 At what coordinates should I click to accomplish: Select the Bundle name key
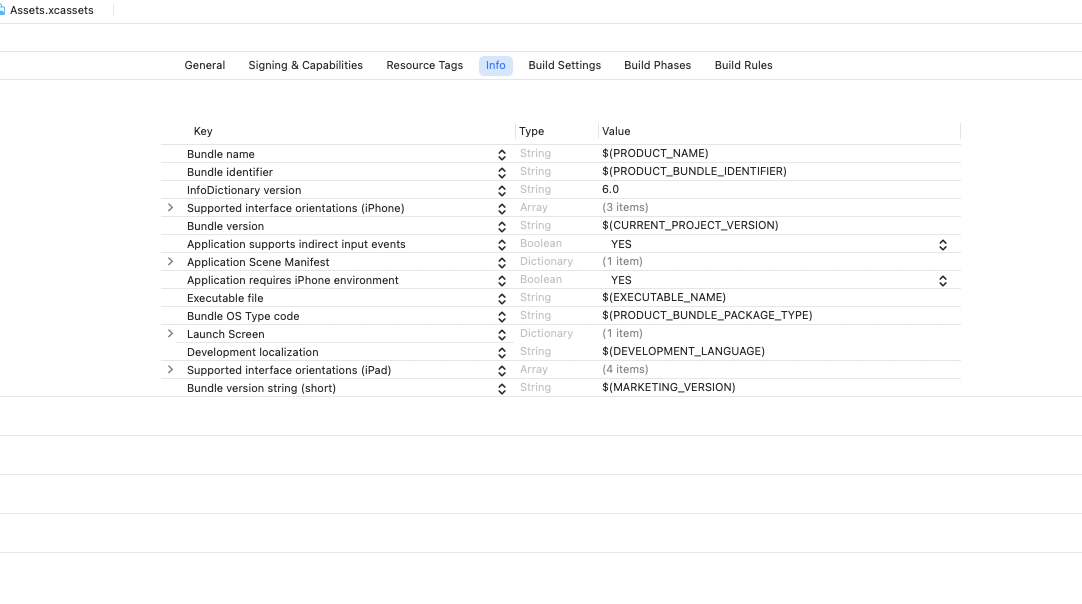pos(221,154)
